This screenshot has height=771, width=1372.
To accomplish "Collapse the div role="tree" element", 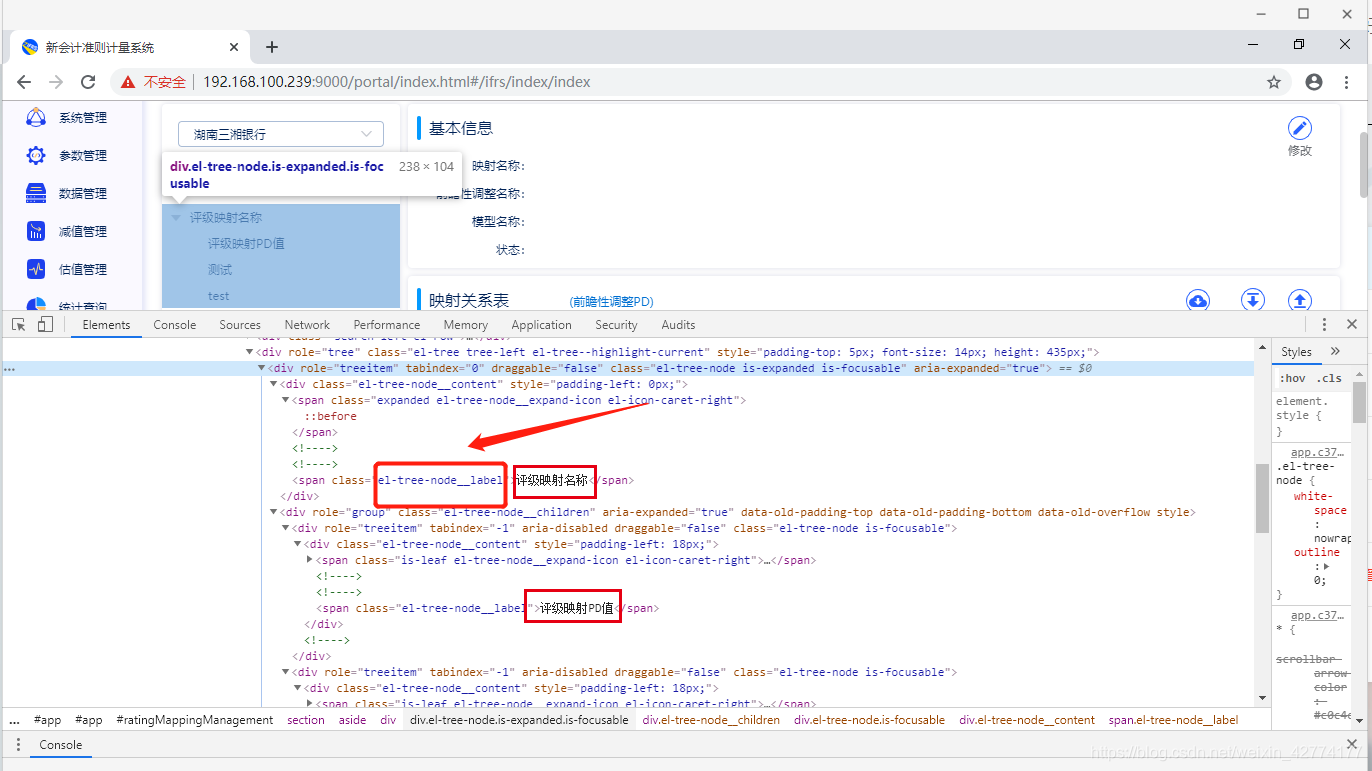I will pyautogui.click(x=250, y=352).
